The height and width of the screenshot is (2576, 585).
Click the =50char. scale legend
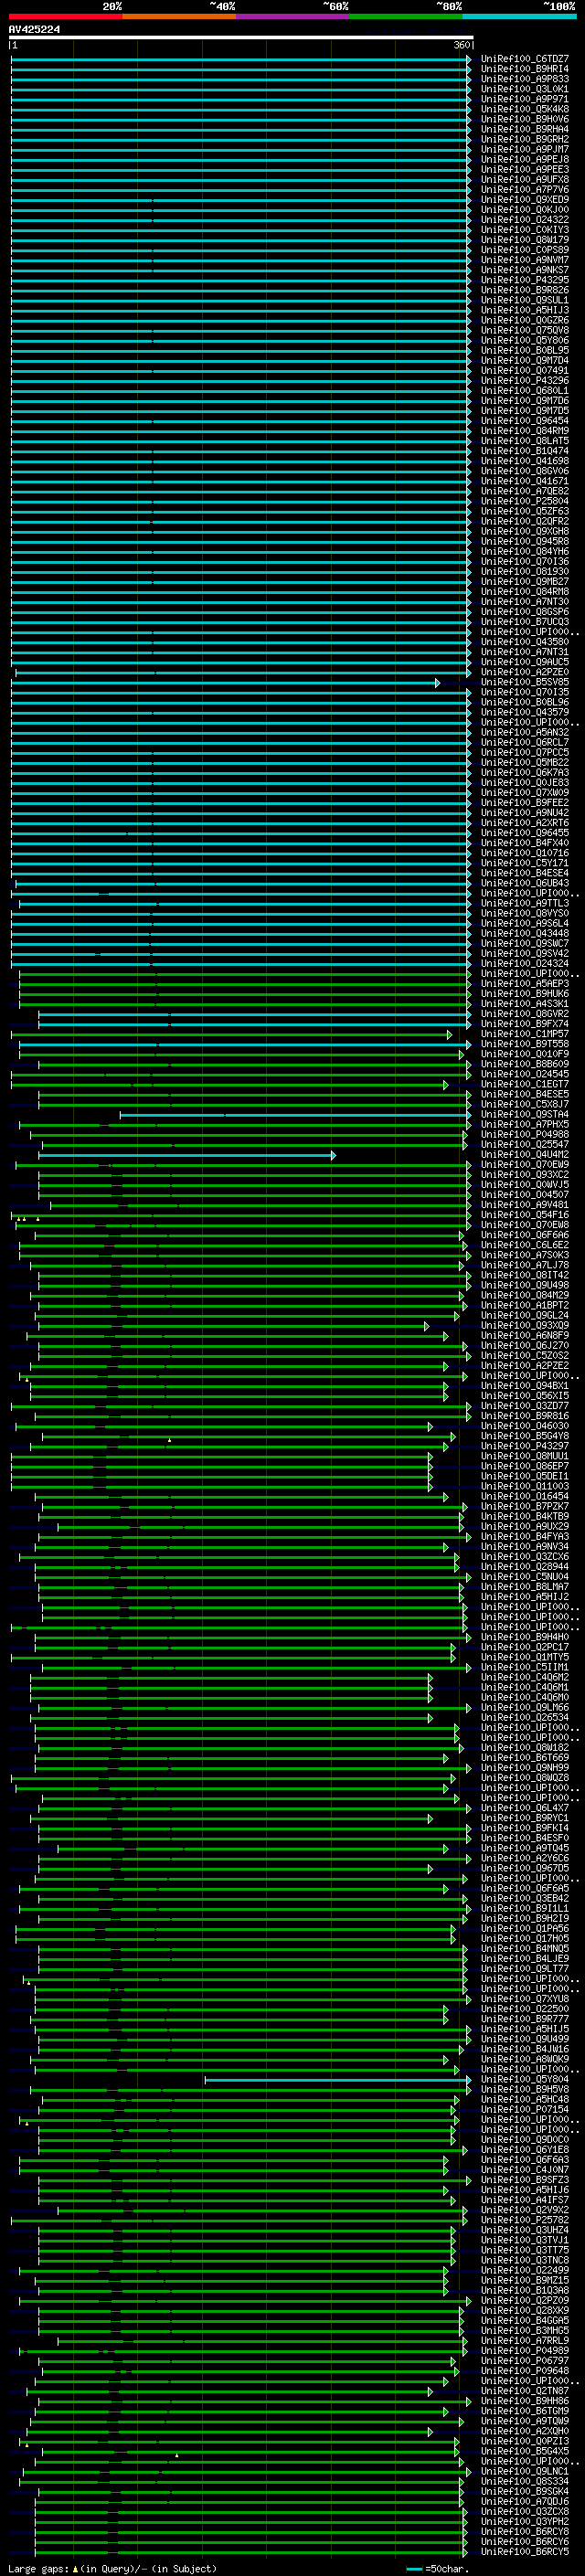[x=437, y=2569]
